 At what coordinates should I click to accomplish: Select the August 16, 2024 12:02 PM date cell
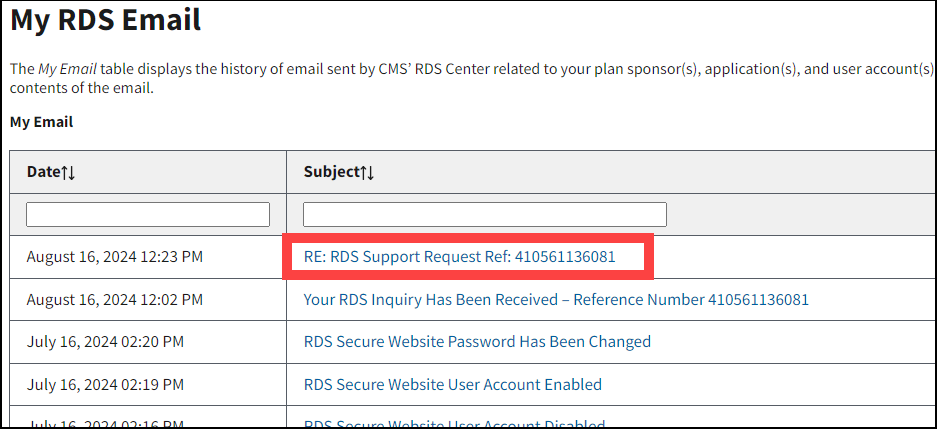pyautogui.click(x=115, y=299)
